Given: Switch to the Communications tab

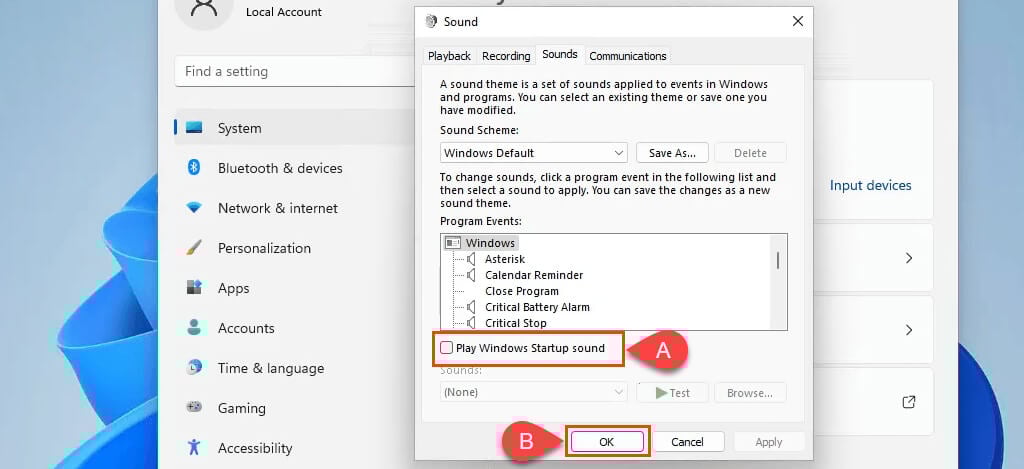Looking at the screenshot, I should point(628,56).
